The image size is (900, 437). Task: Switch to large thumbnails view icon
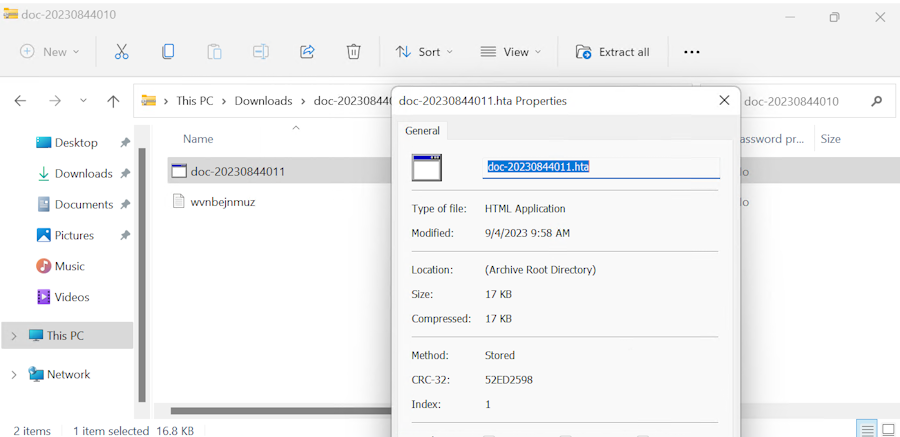[x=887, y=429]
